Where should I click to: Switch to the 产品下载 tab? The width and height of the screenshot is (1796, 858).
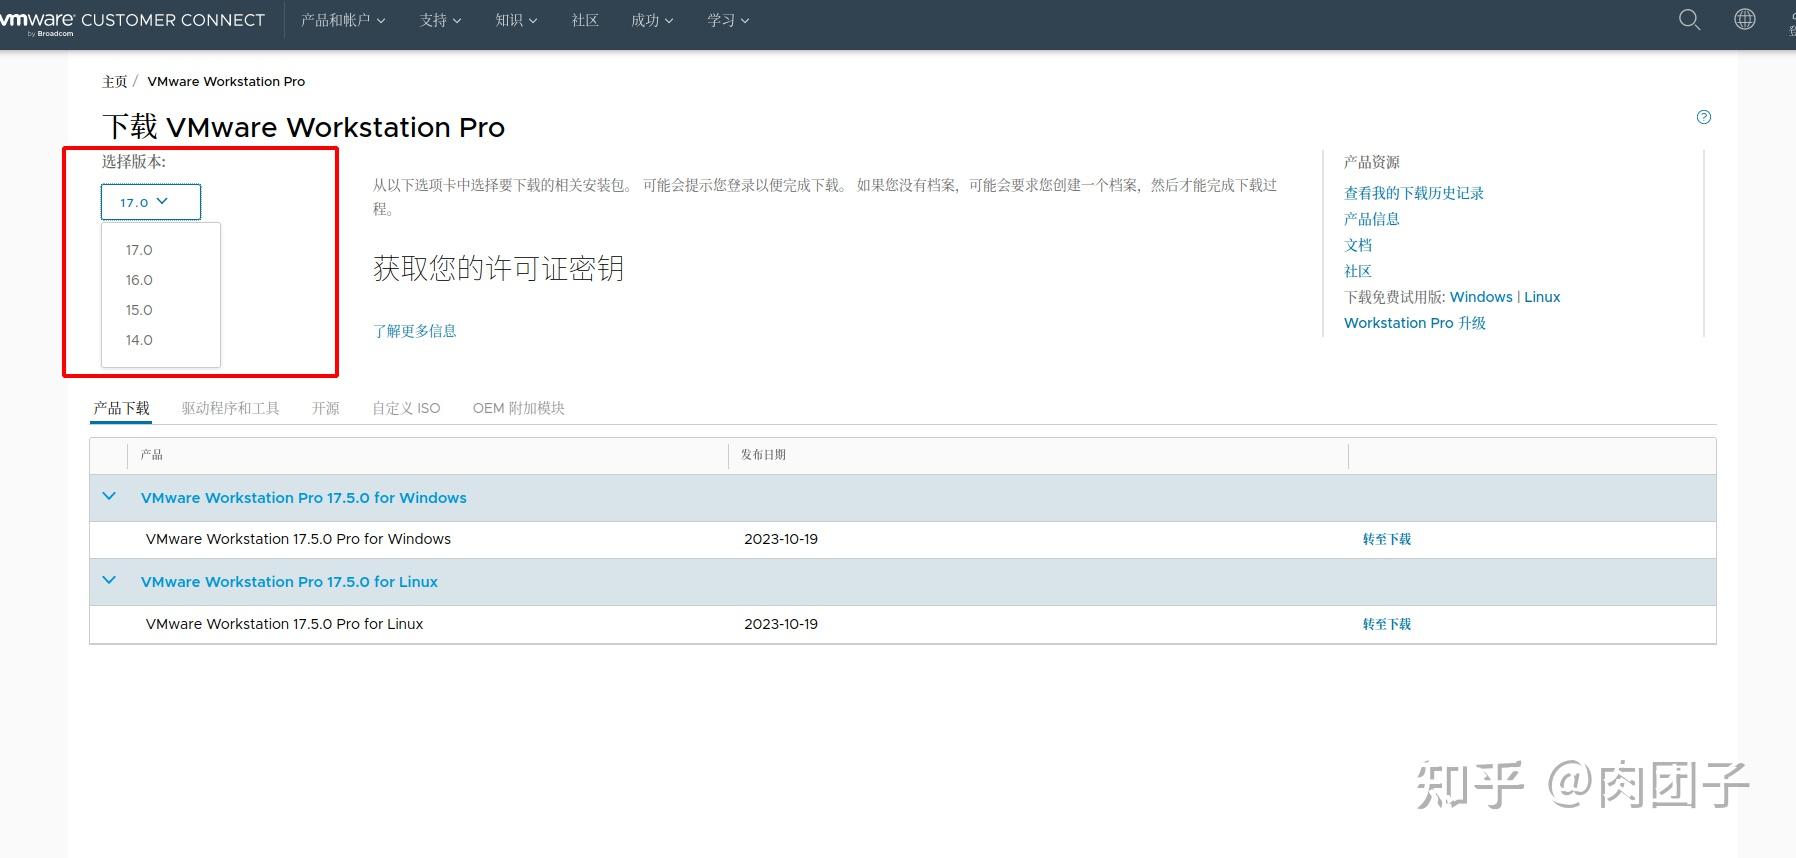[x=121, y=408]
